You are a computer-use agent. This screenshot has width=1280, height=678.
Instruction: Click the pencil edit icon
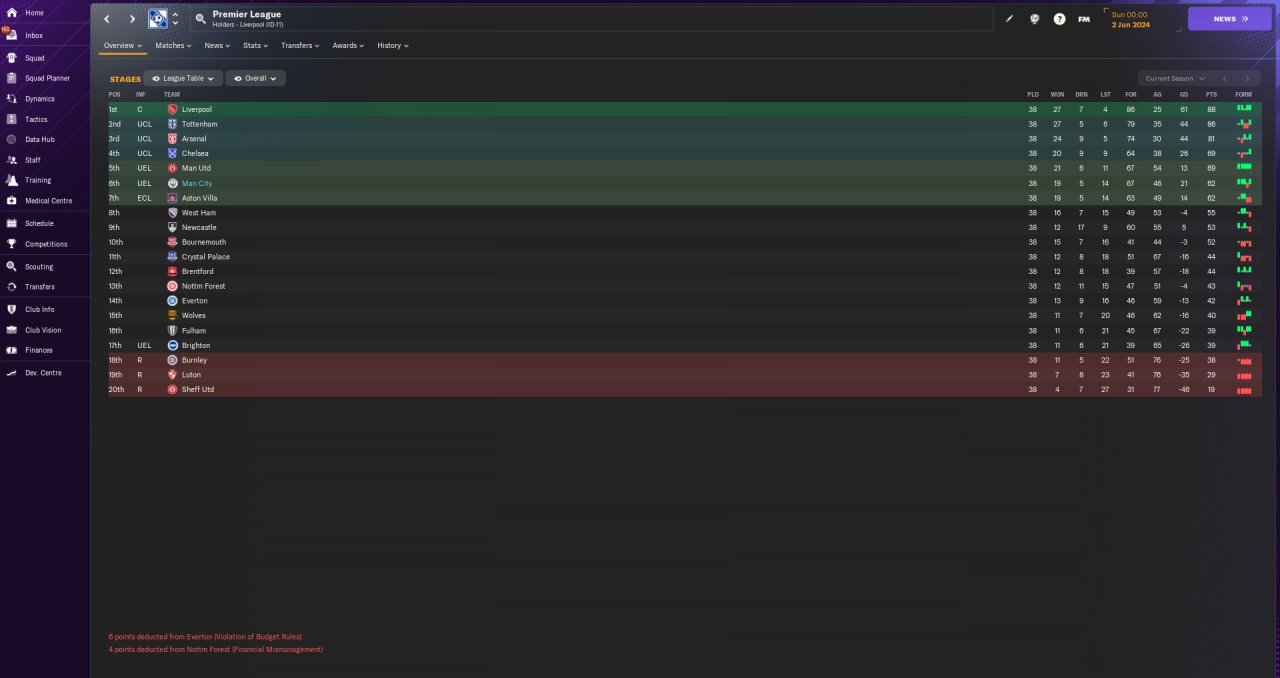[x=1009, y=19]
